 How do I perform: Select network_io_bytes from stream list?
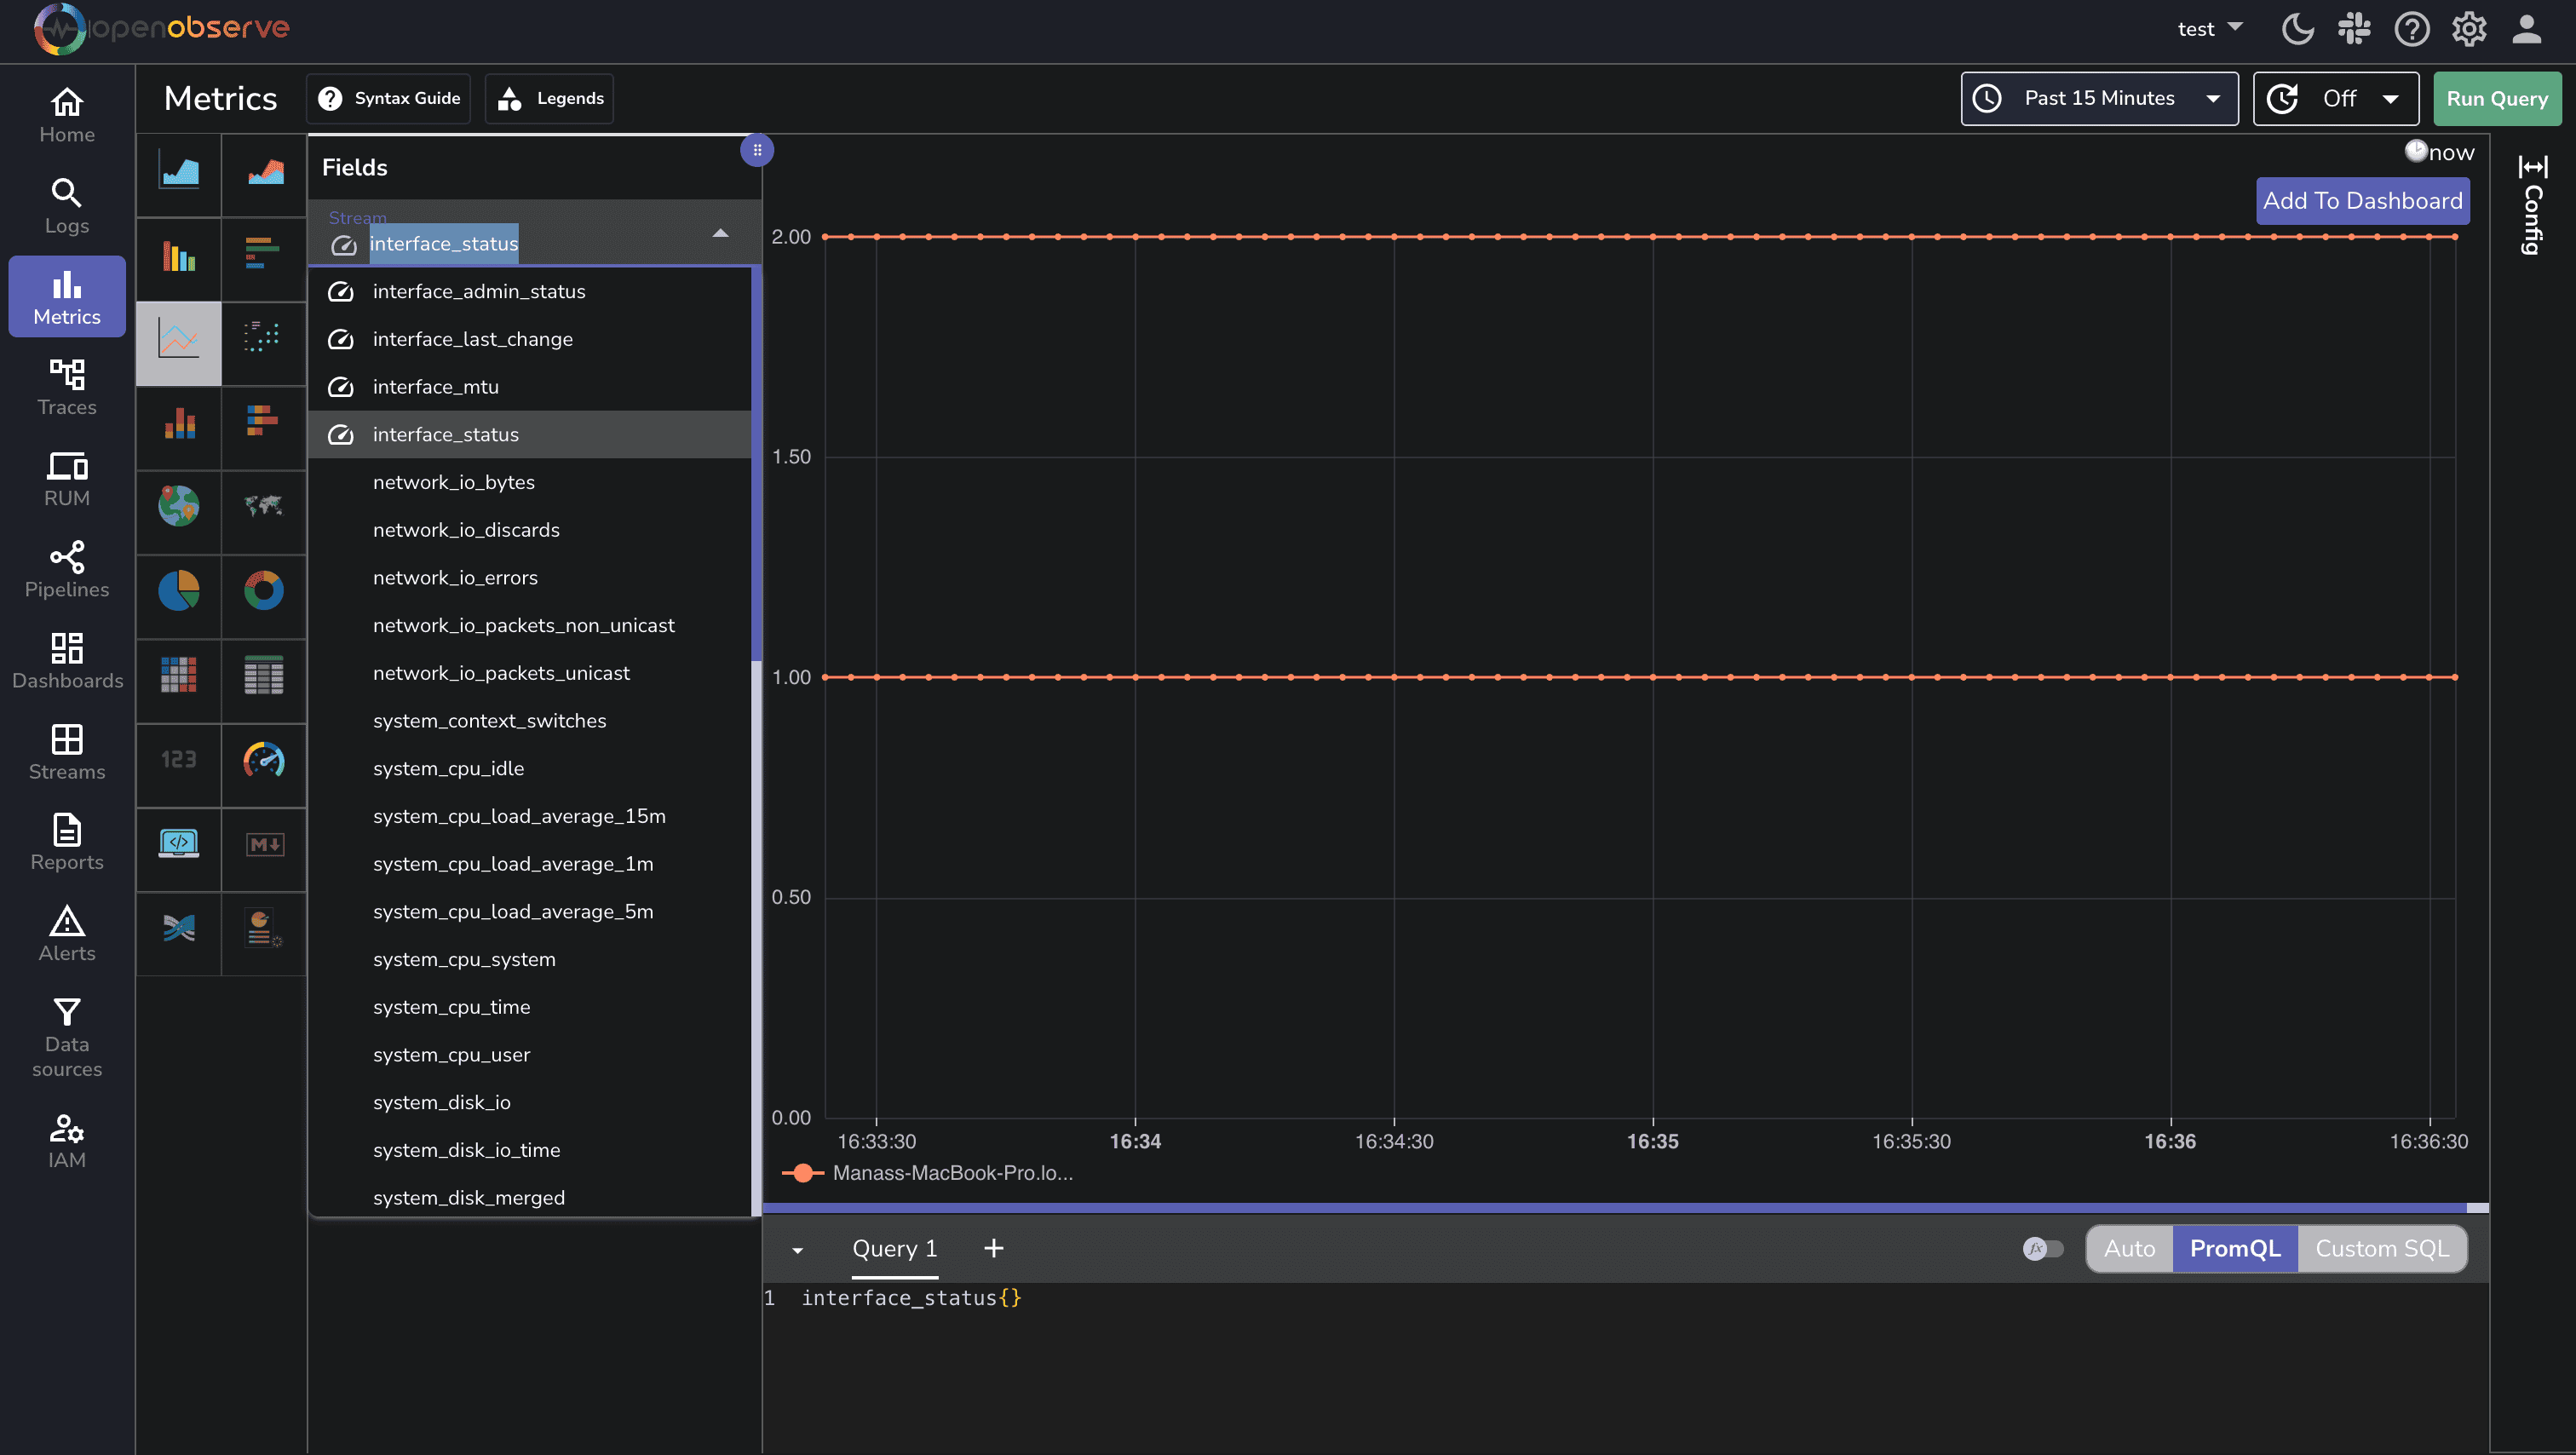pyautogui.click(x=453, y=482)
